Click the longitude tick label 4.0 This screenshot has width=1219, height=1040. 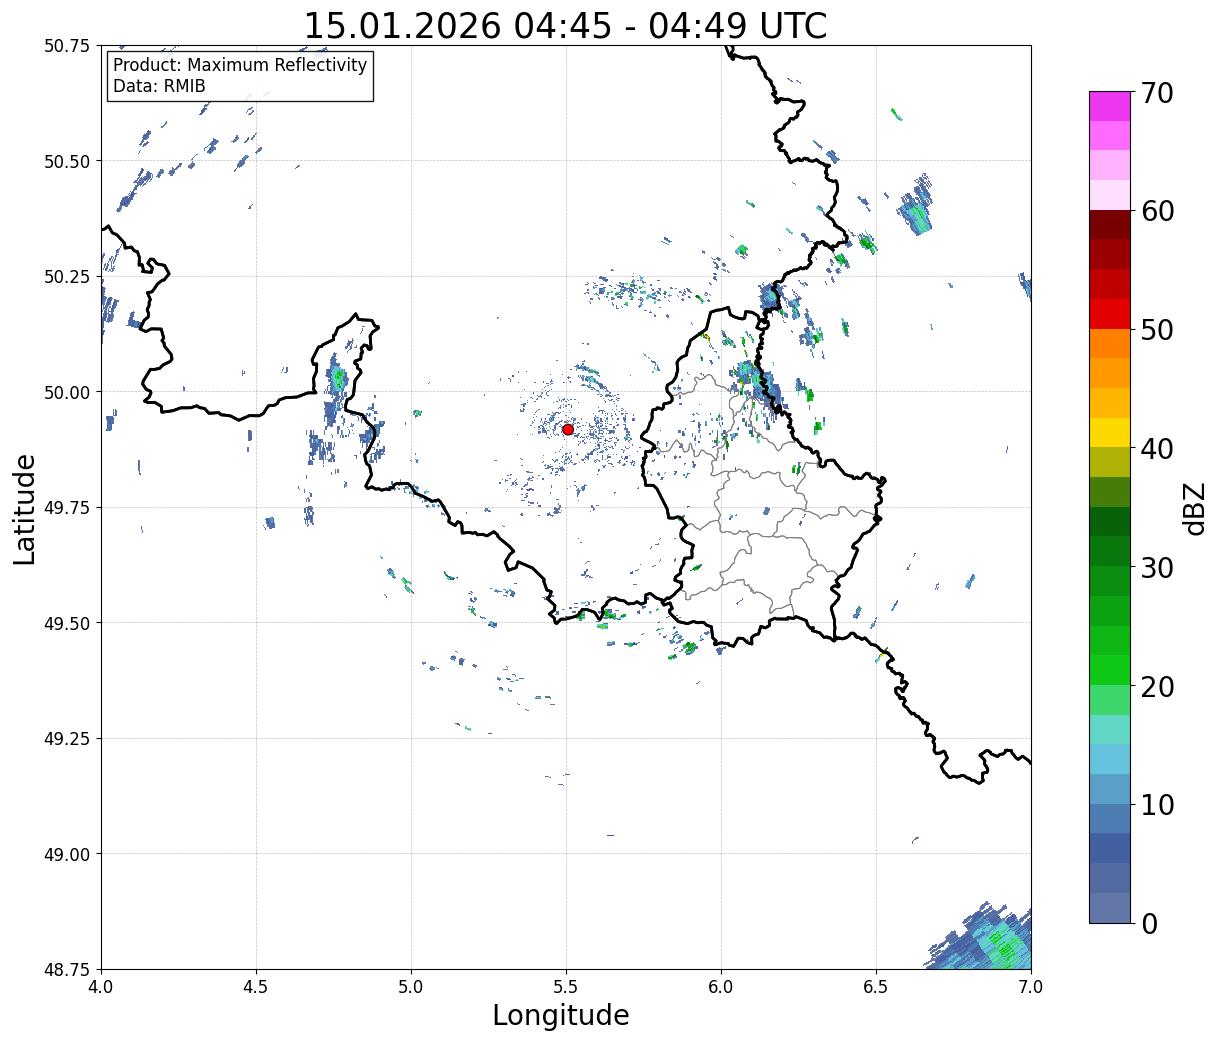(x=101, y=986)
